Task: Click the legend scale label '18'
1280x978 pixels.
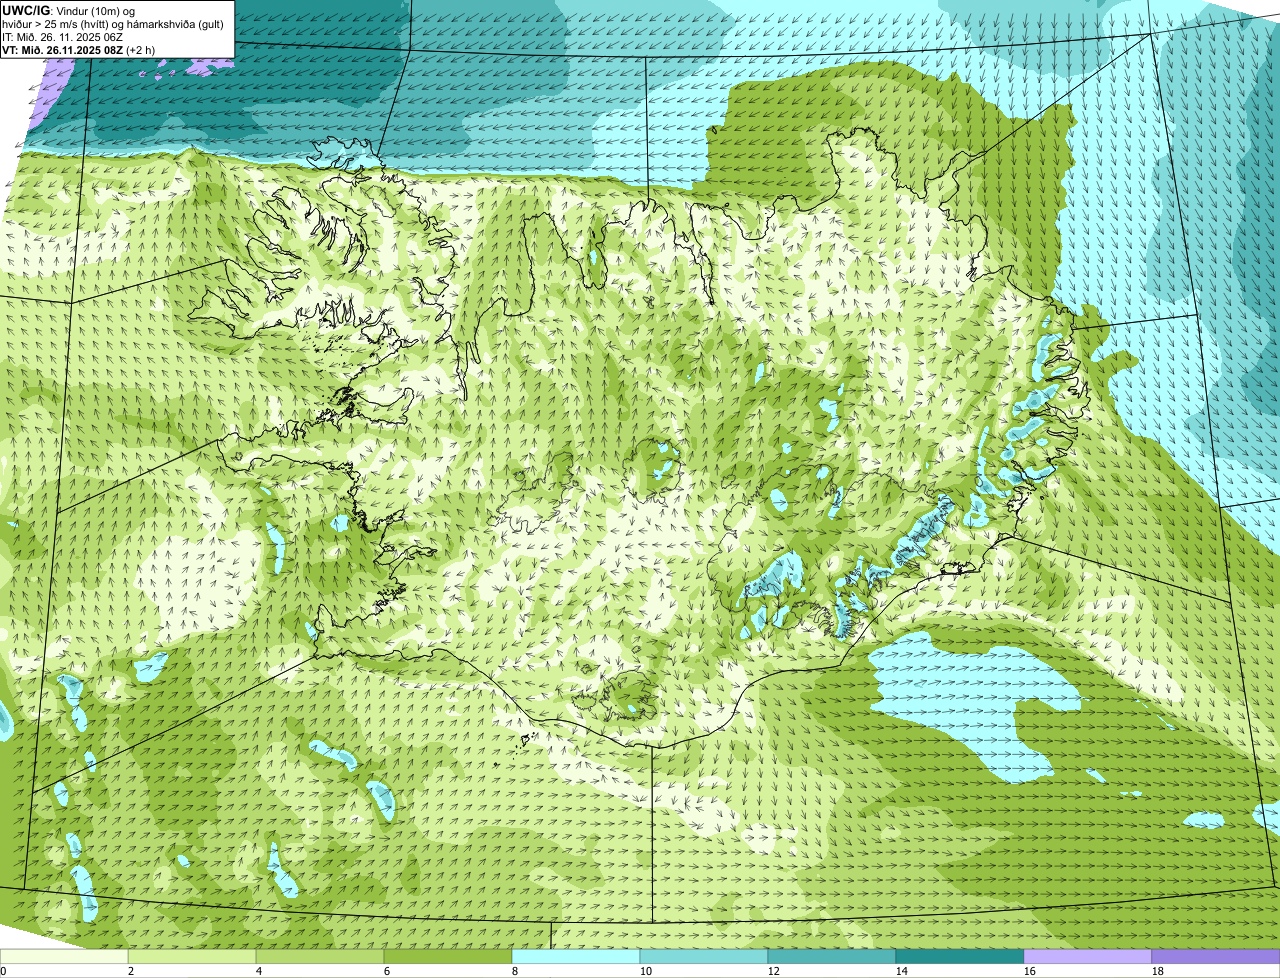Action: (x=1158, y=971)
